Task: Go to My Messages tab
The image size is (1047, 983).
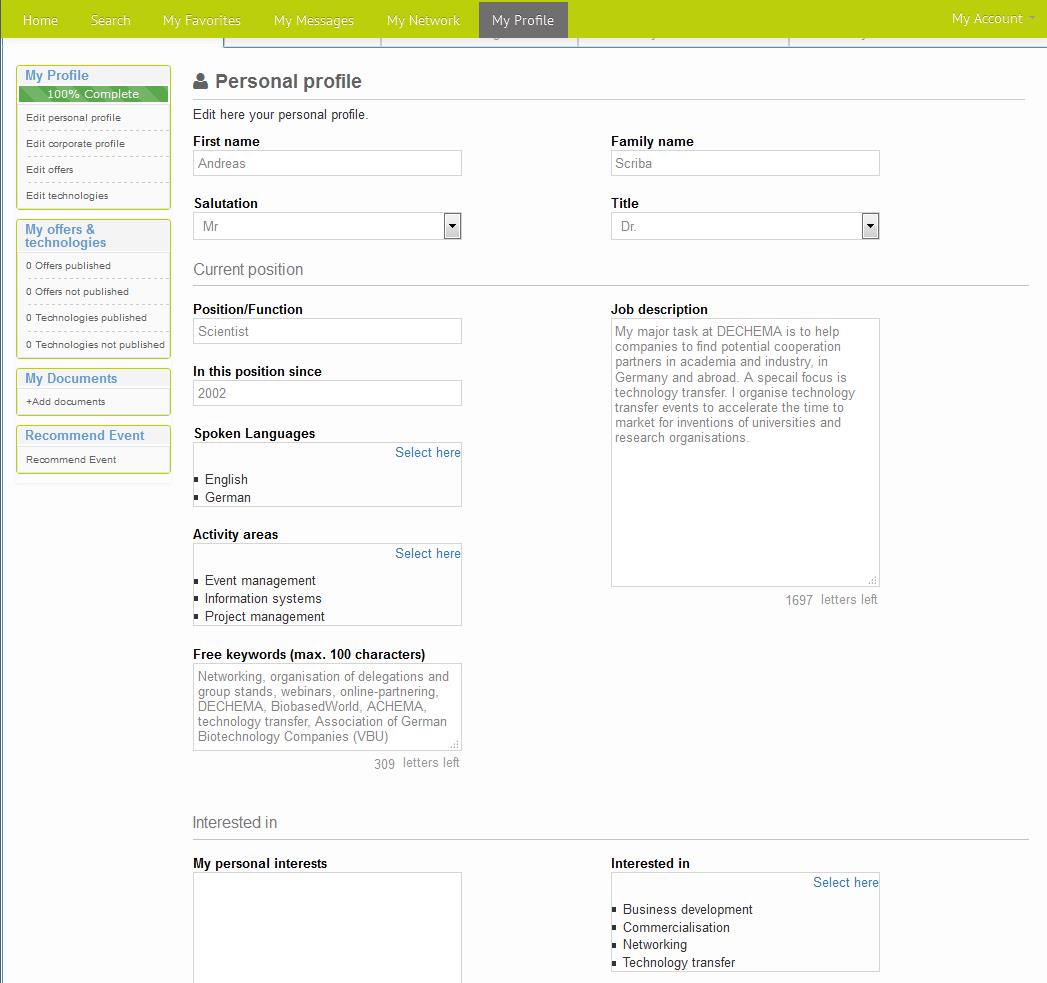Action: pyautogui.click(x=313, y=20)
